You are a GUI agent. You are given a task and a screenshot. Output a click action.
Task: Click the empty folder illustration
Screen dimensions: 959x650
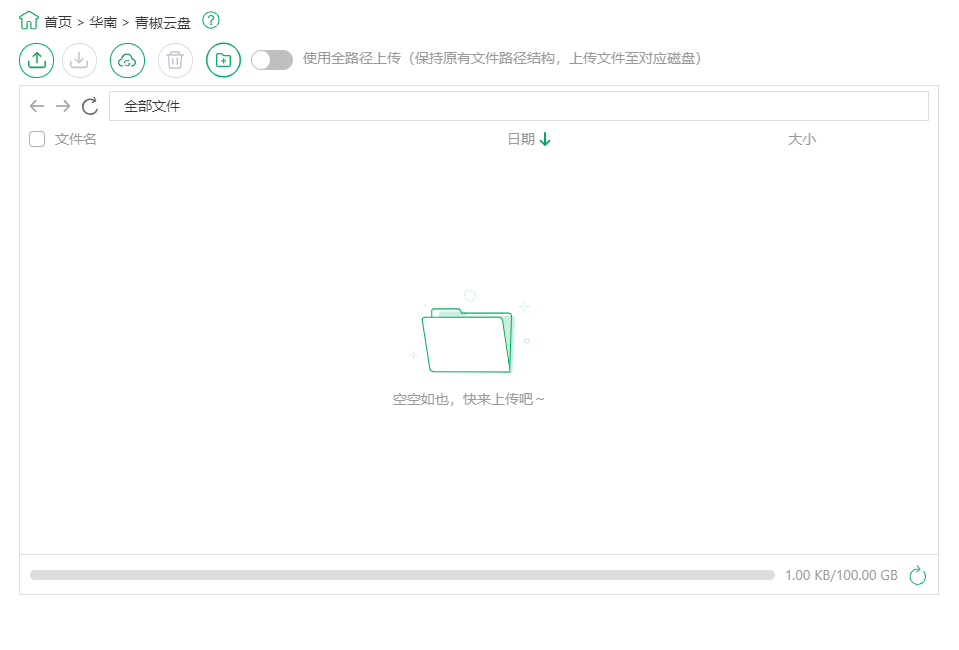(x=469, y=333)
